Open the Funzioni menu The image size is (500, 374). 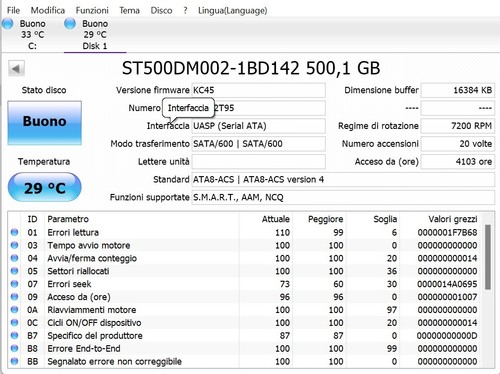[92, 10]
